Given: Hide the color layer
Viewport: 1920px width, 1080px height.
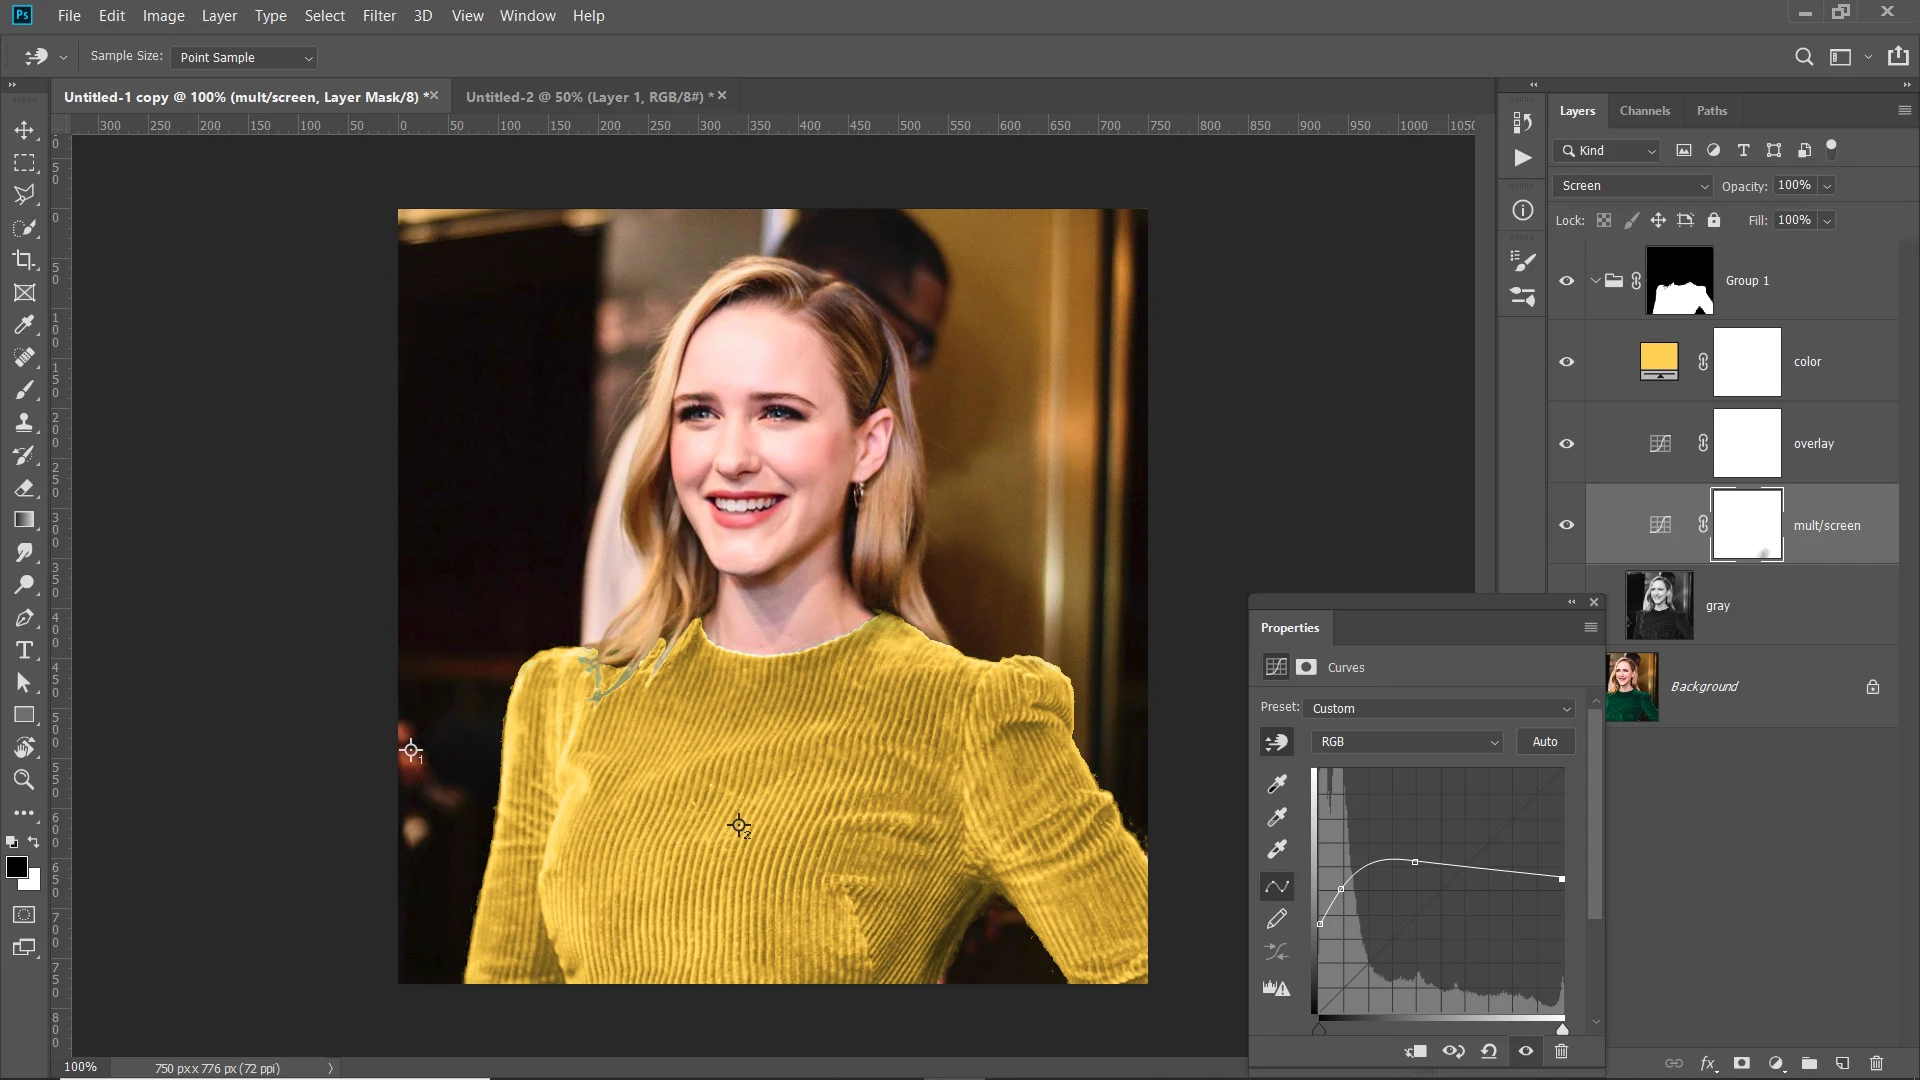Looking at the screenshot, I should pyautogui.click(x=1567, y=362).
